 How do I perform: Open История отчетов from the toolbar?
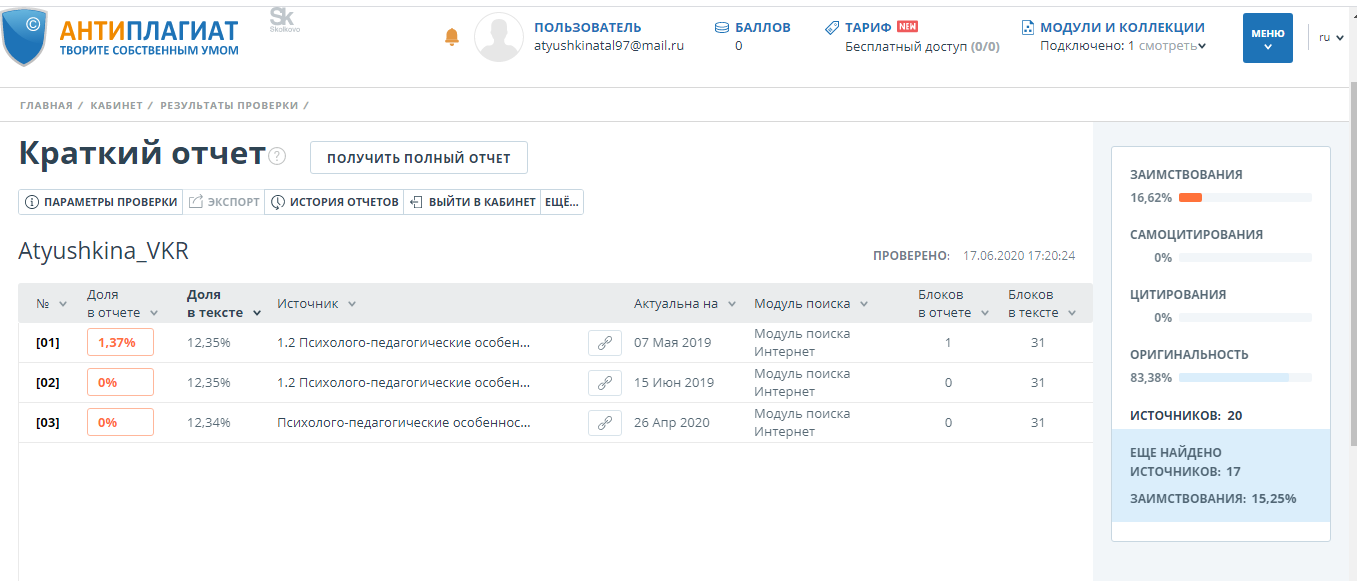(x=334, y=202)
